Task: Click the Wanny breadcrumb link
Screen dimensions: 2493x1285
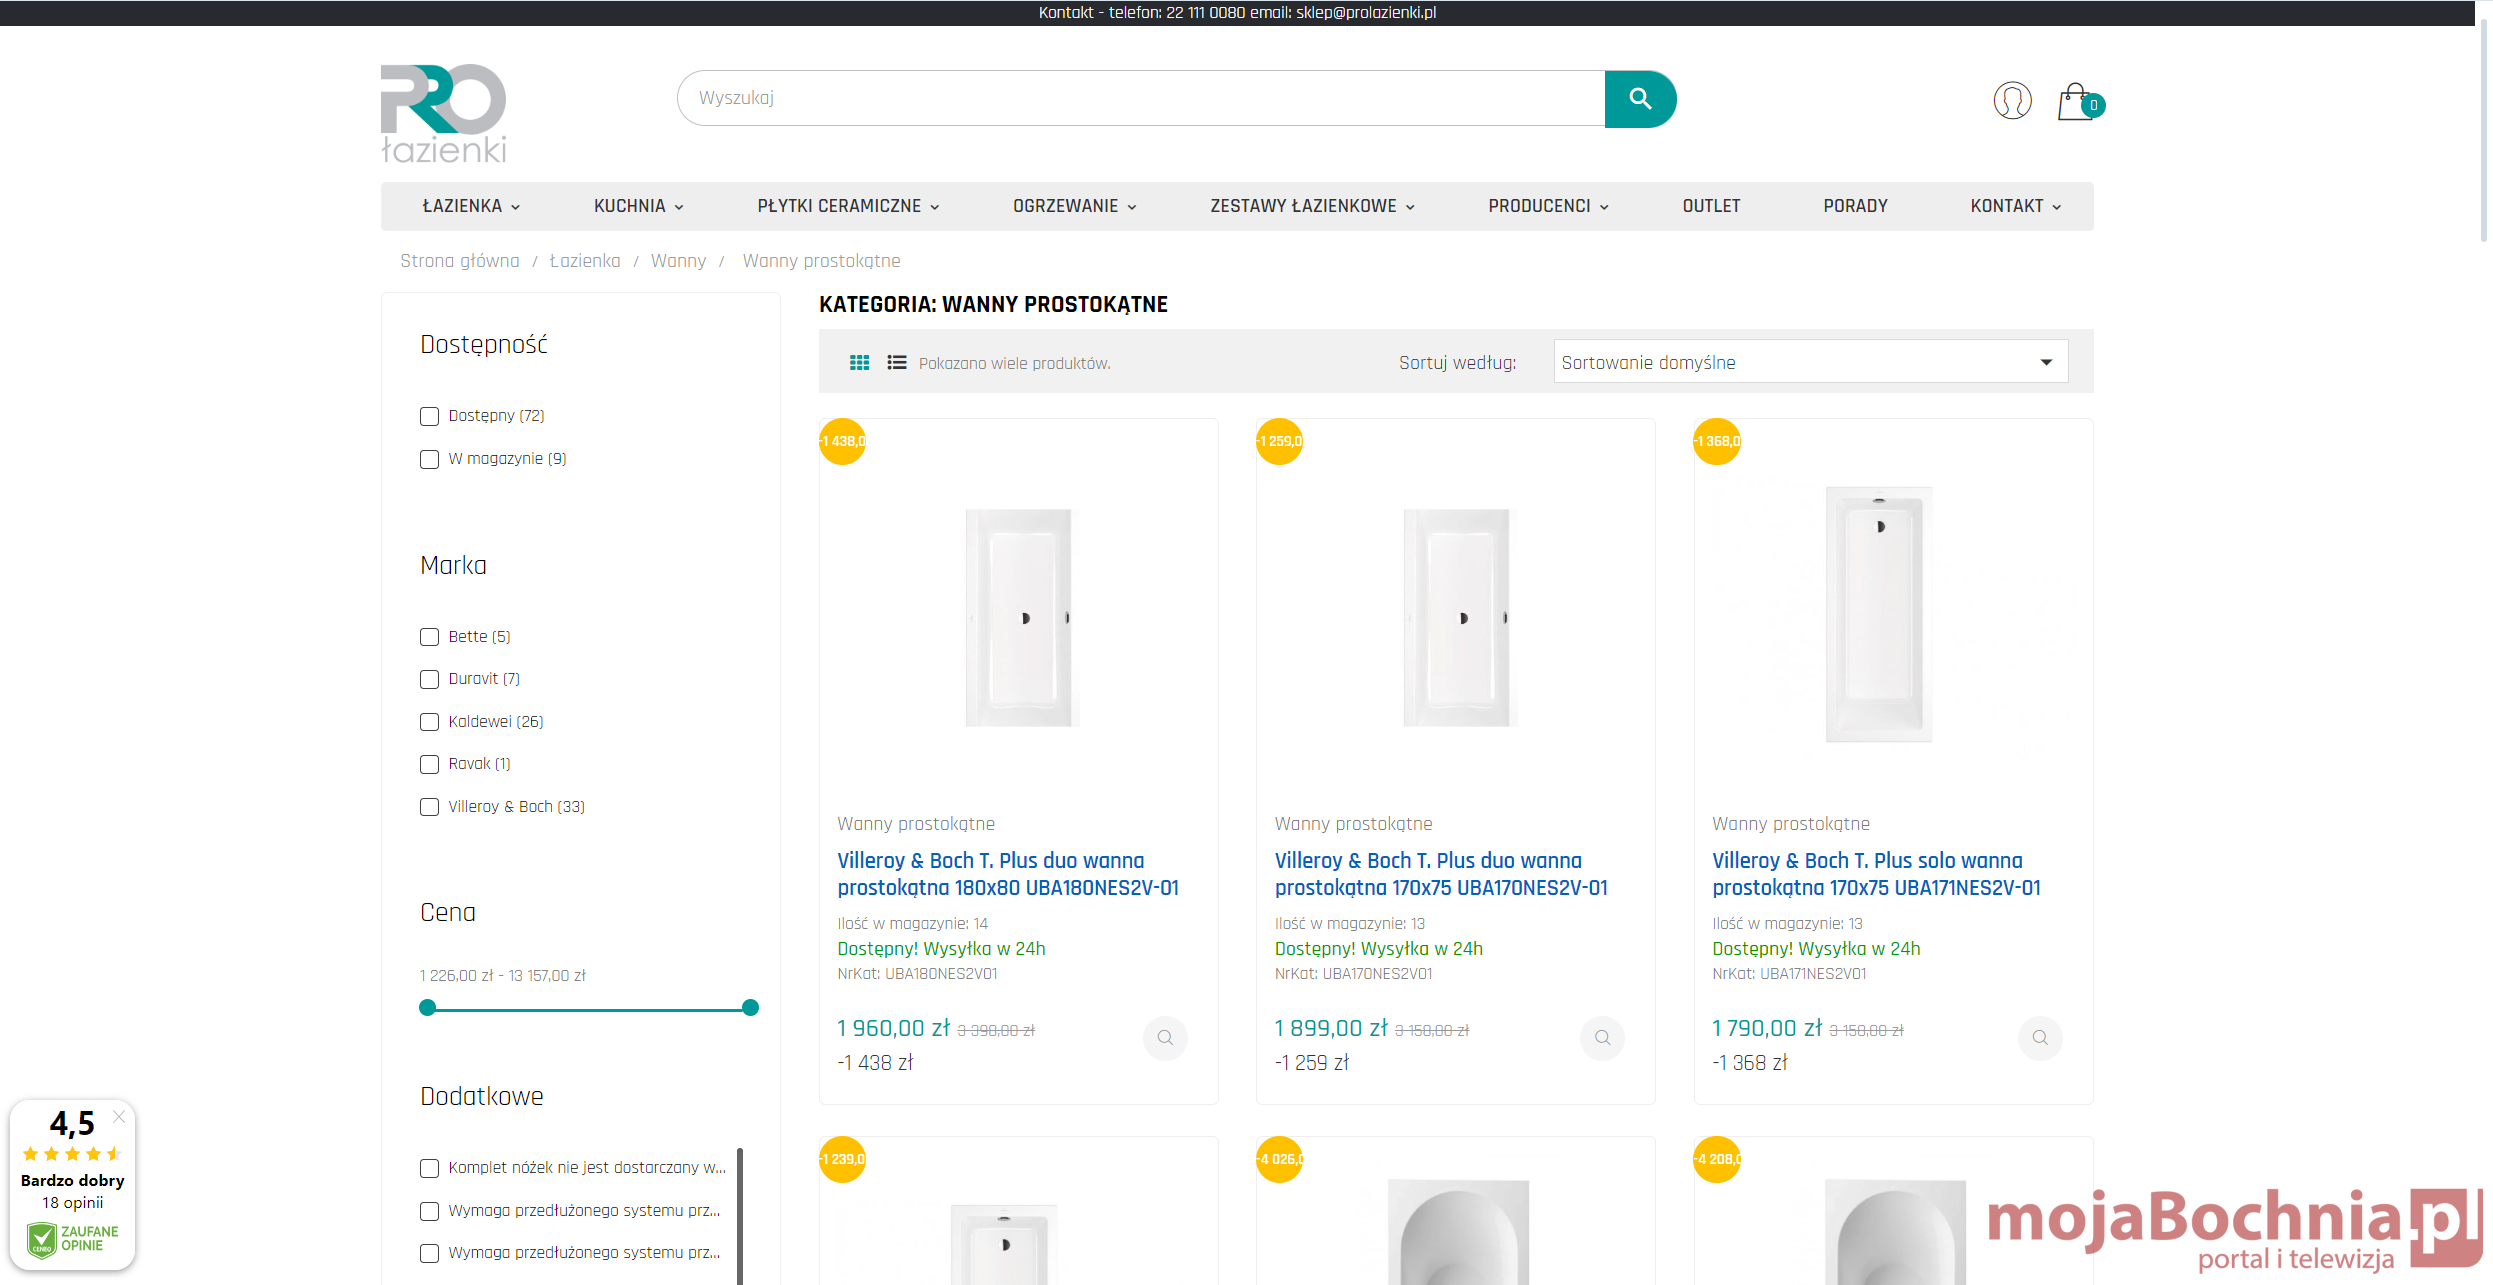Action: point(678,261)
